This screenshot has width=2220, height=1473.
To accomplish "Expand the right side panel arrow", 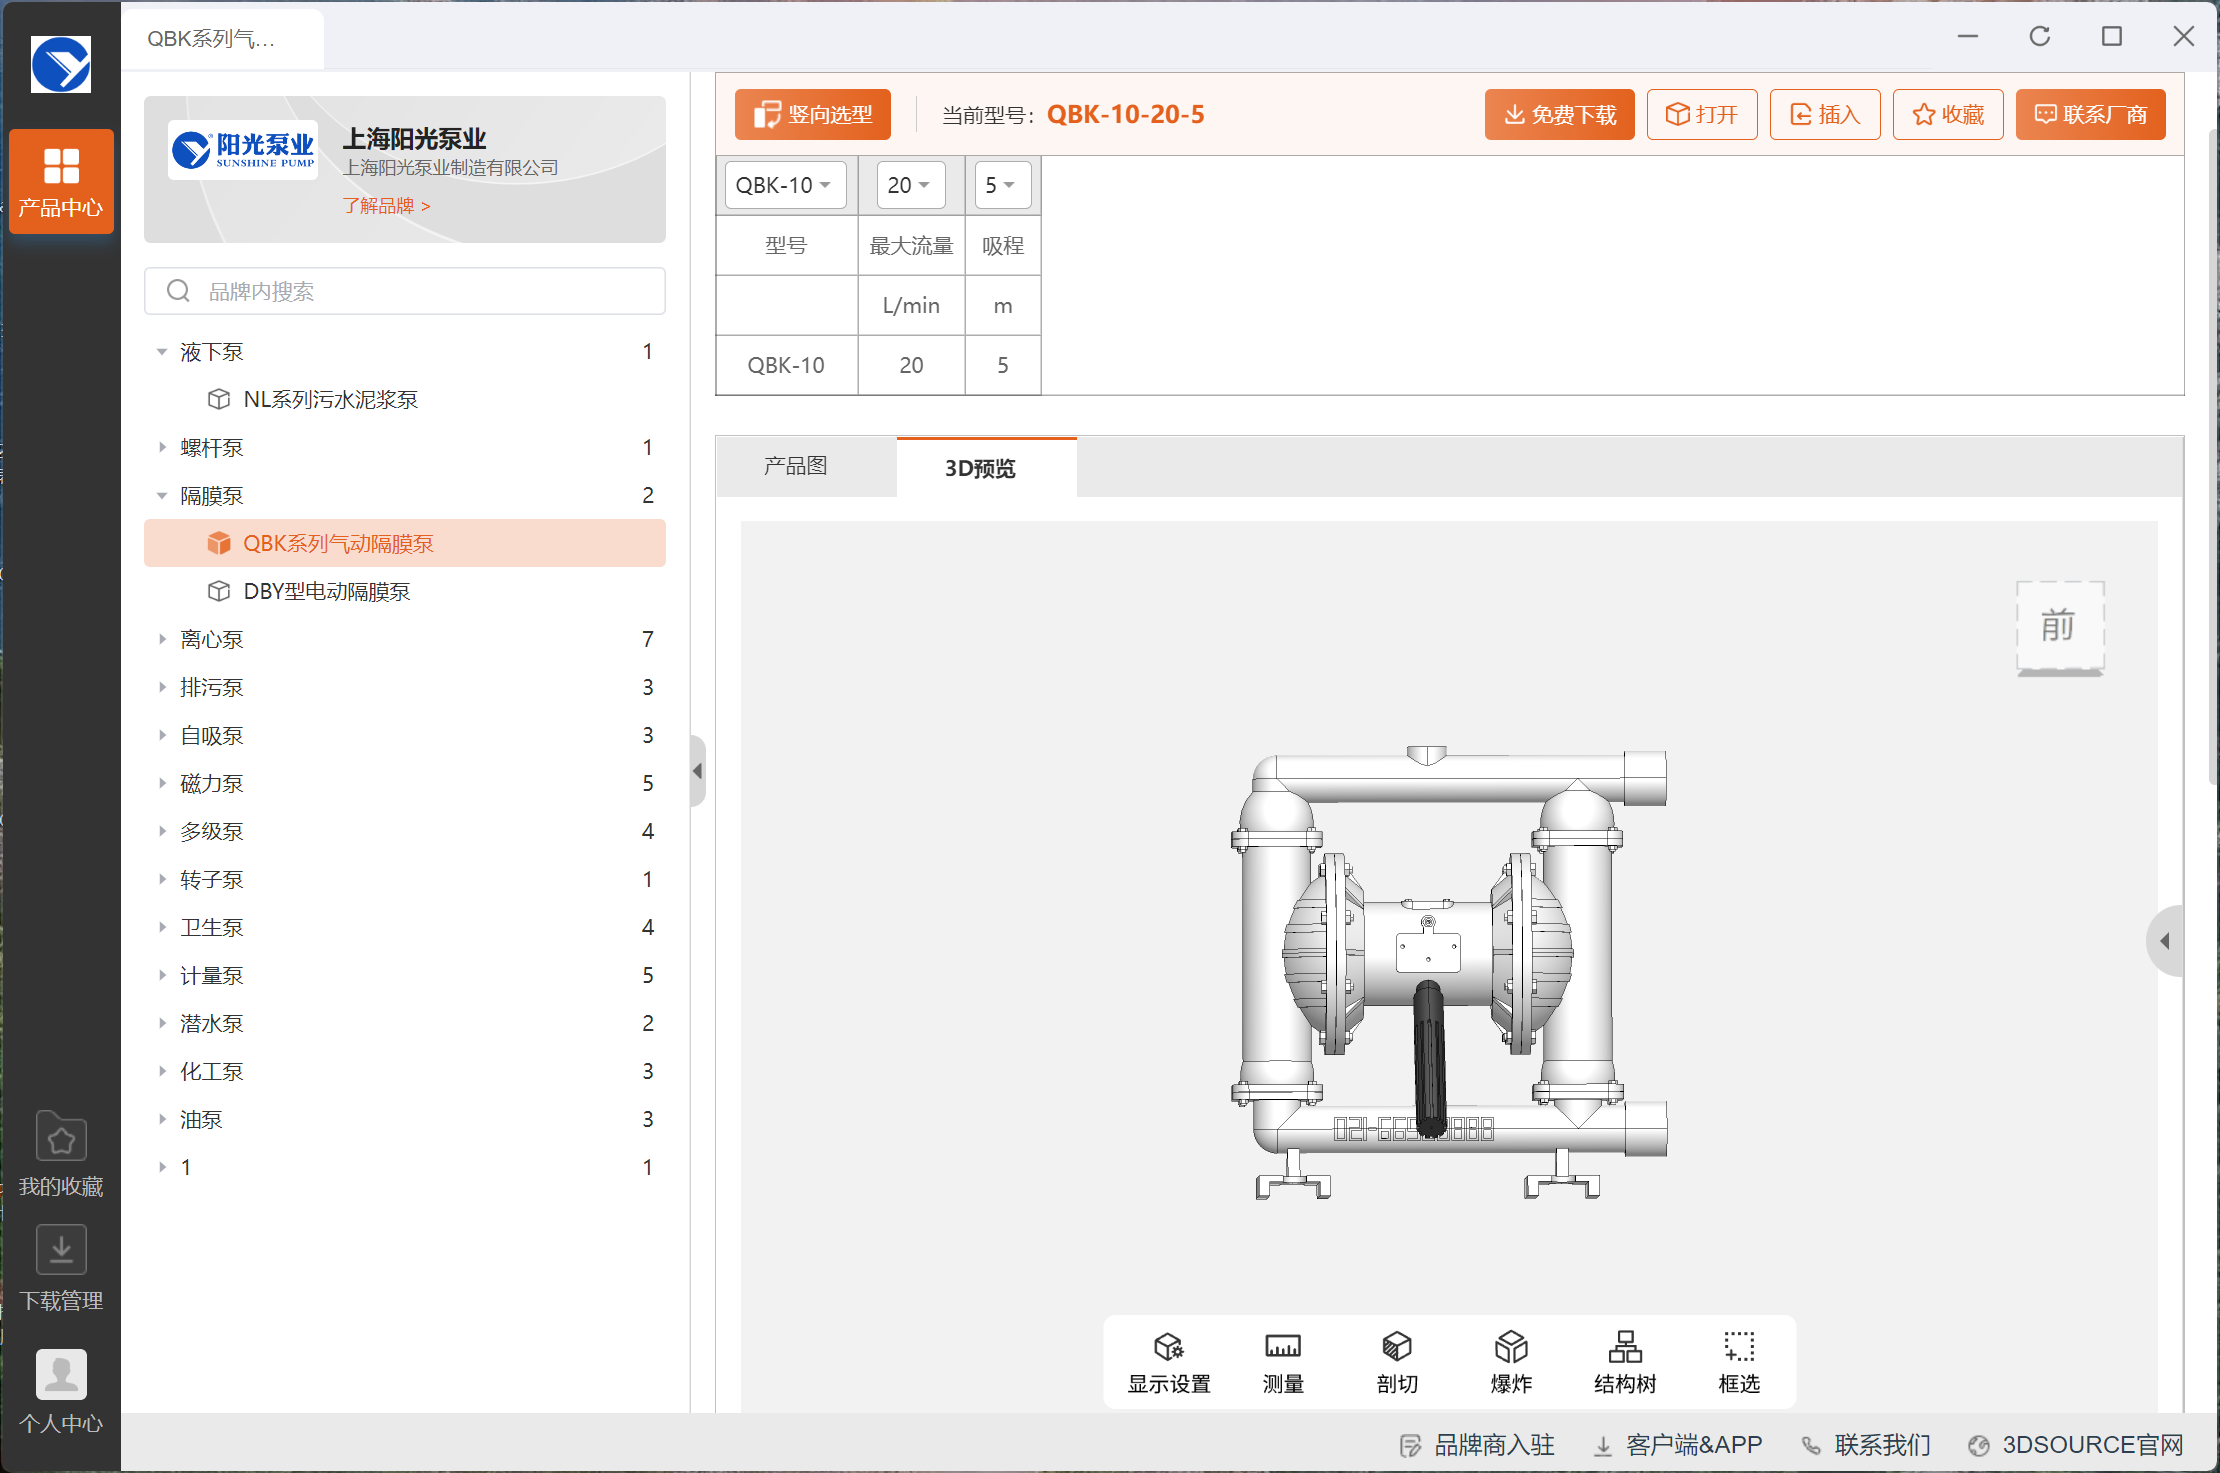I will click(x=2165, y=941).
